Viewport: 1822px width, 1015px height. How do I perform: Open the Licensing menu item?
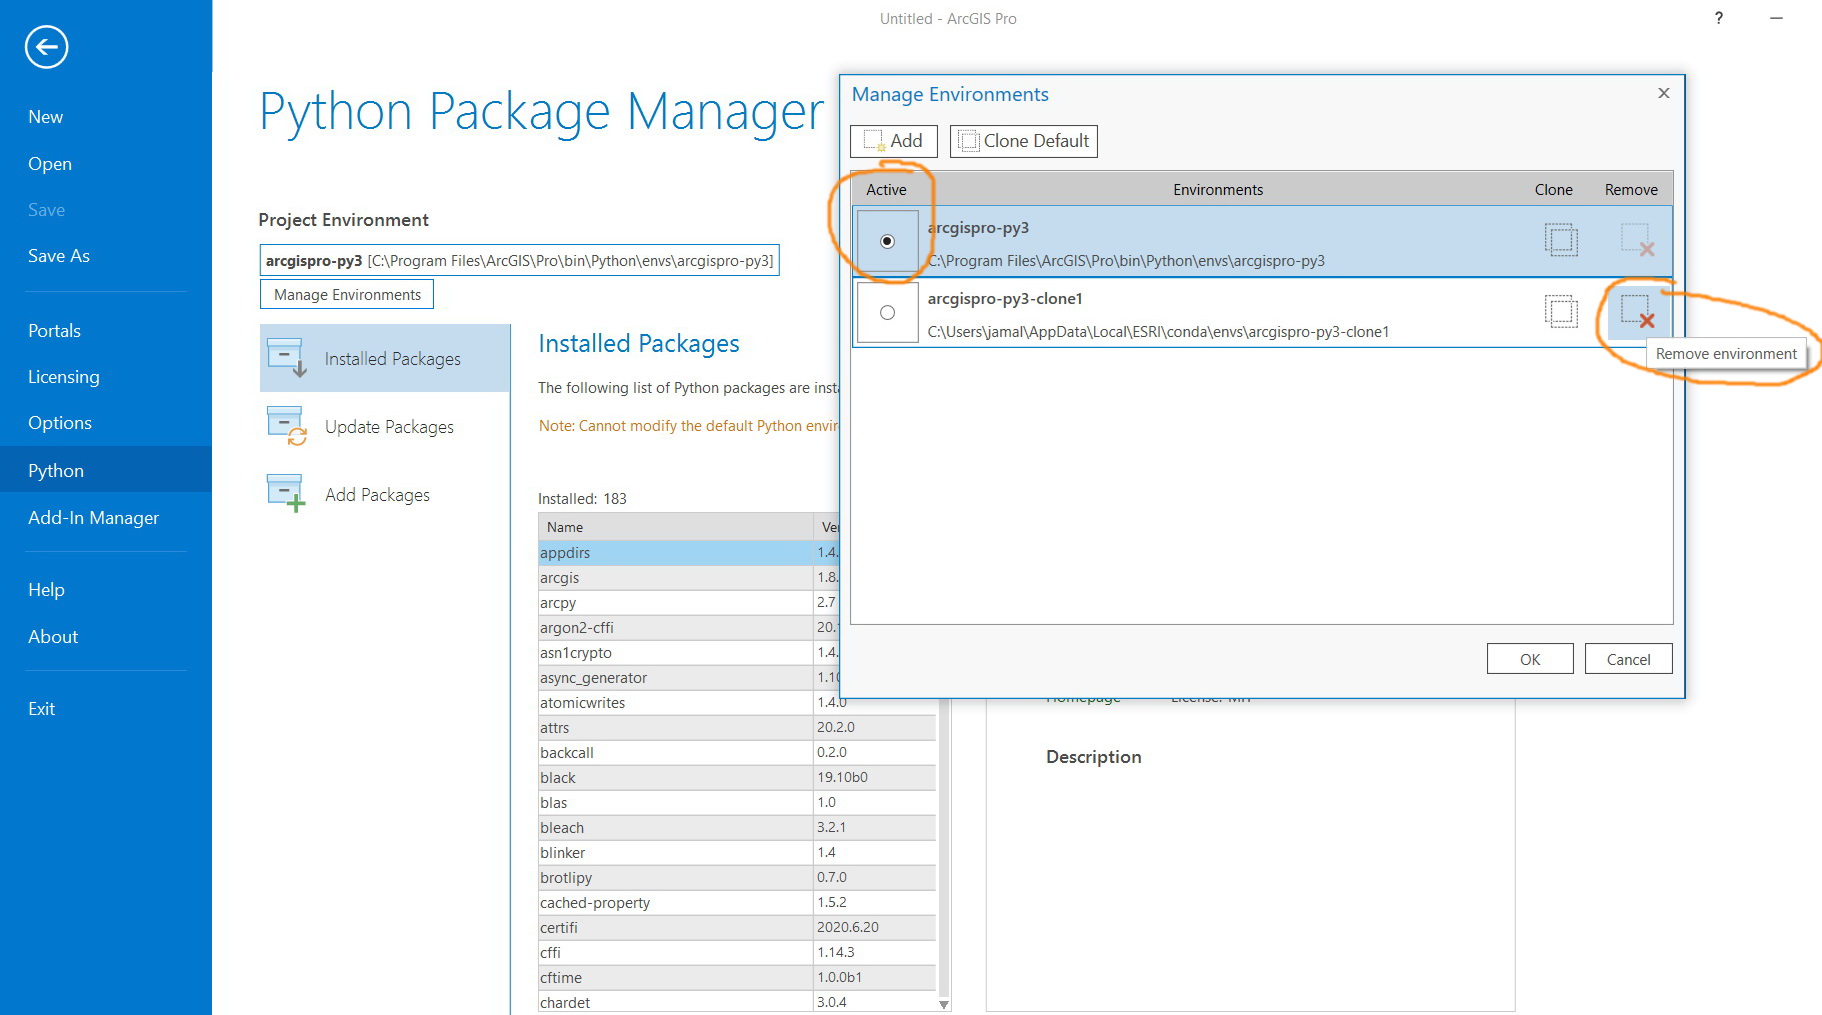coord(63,377)
